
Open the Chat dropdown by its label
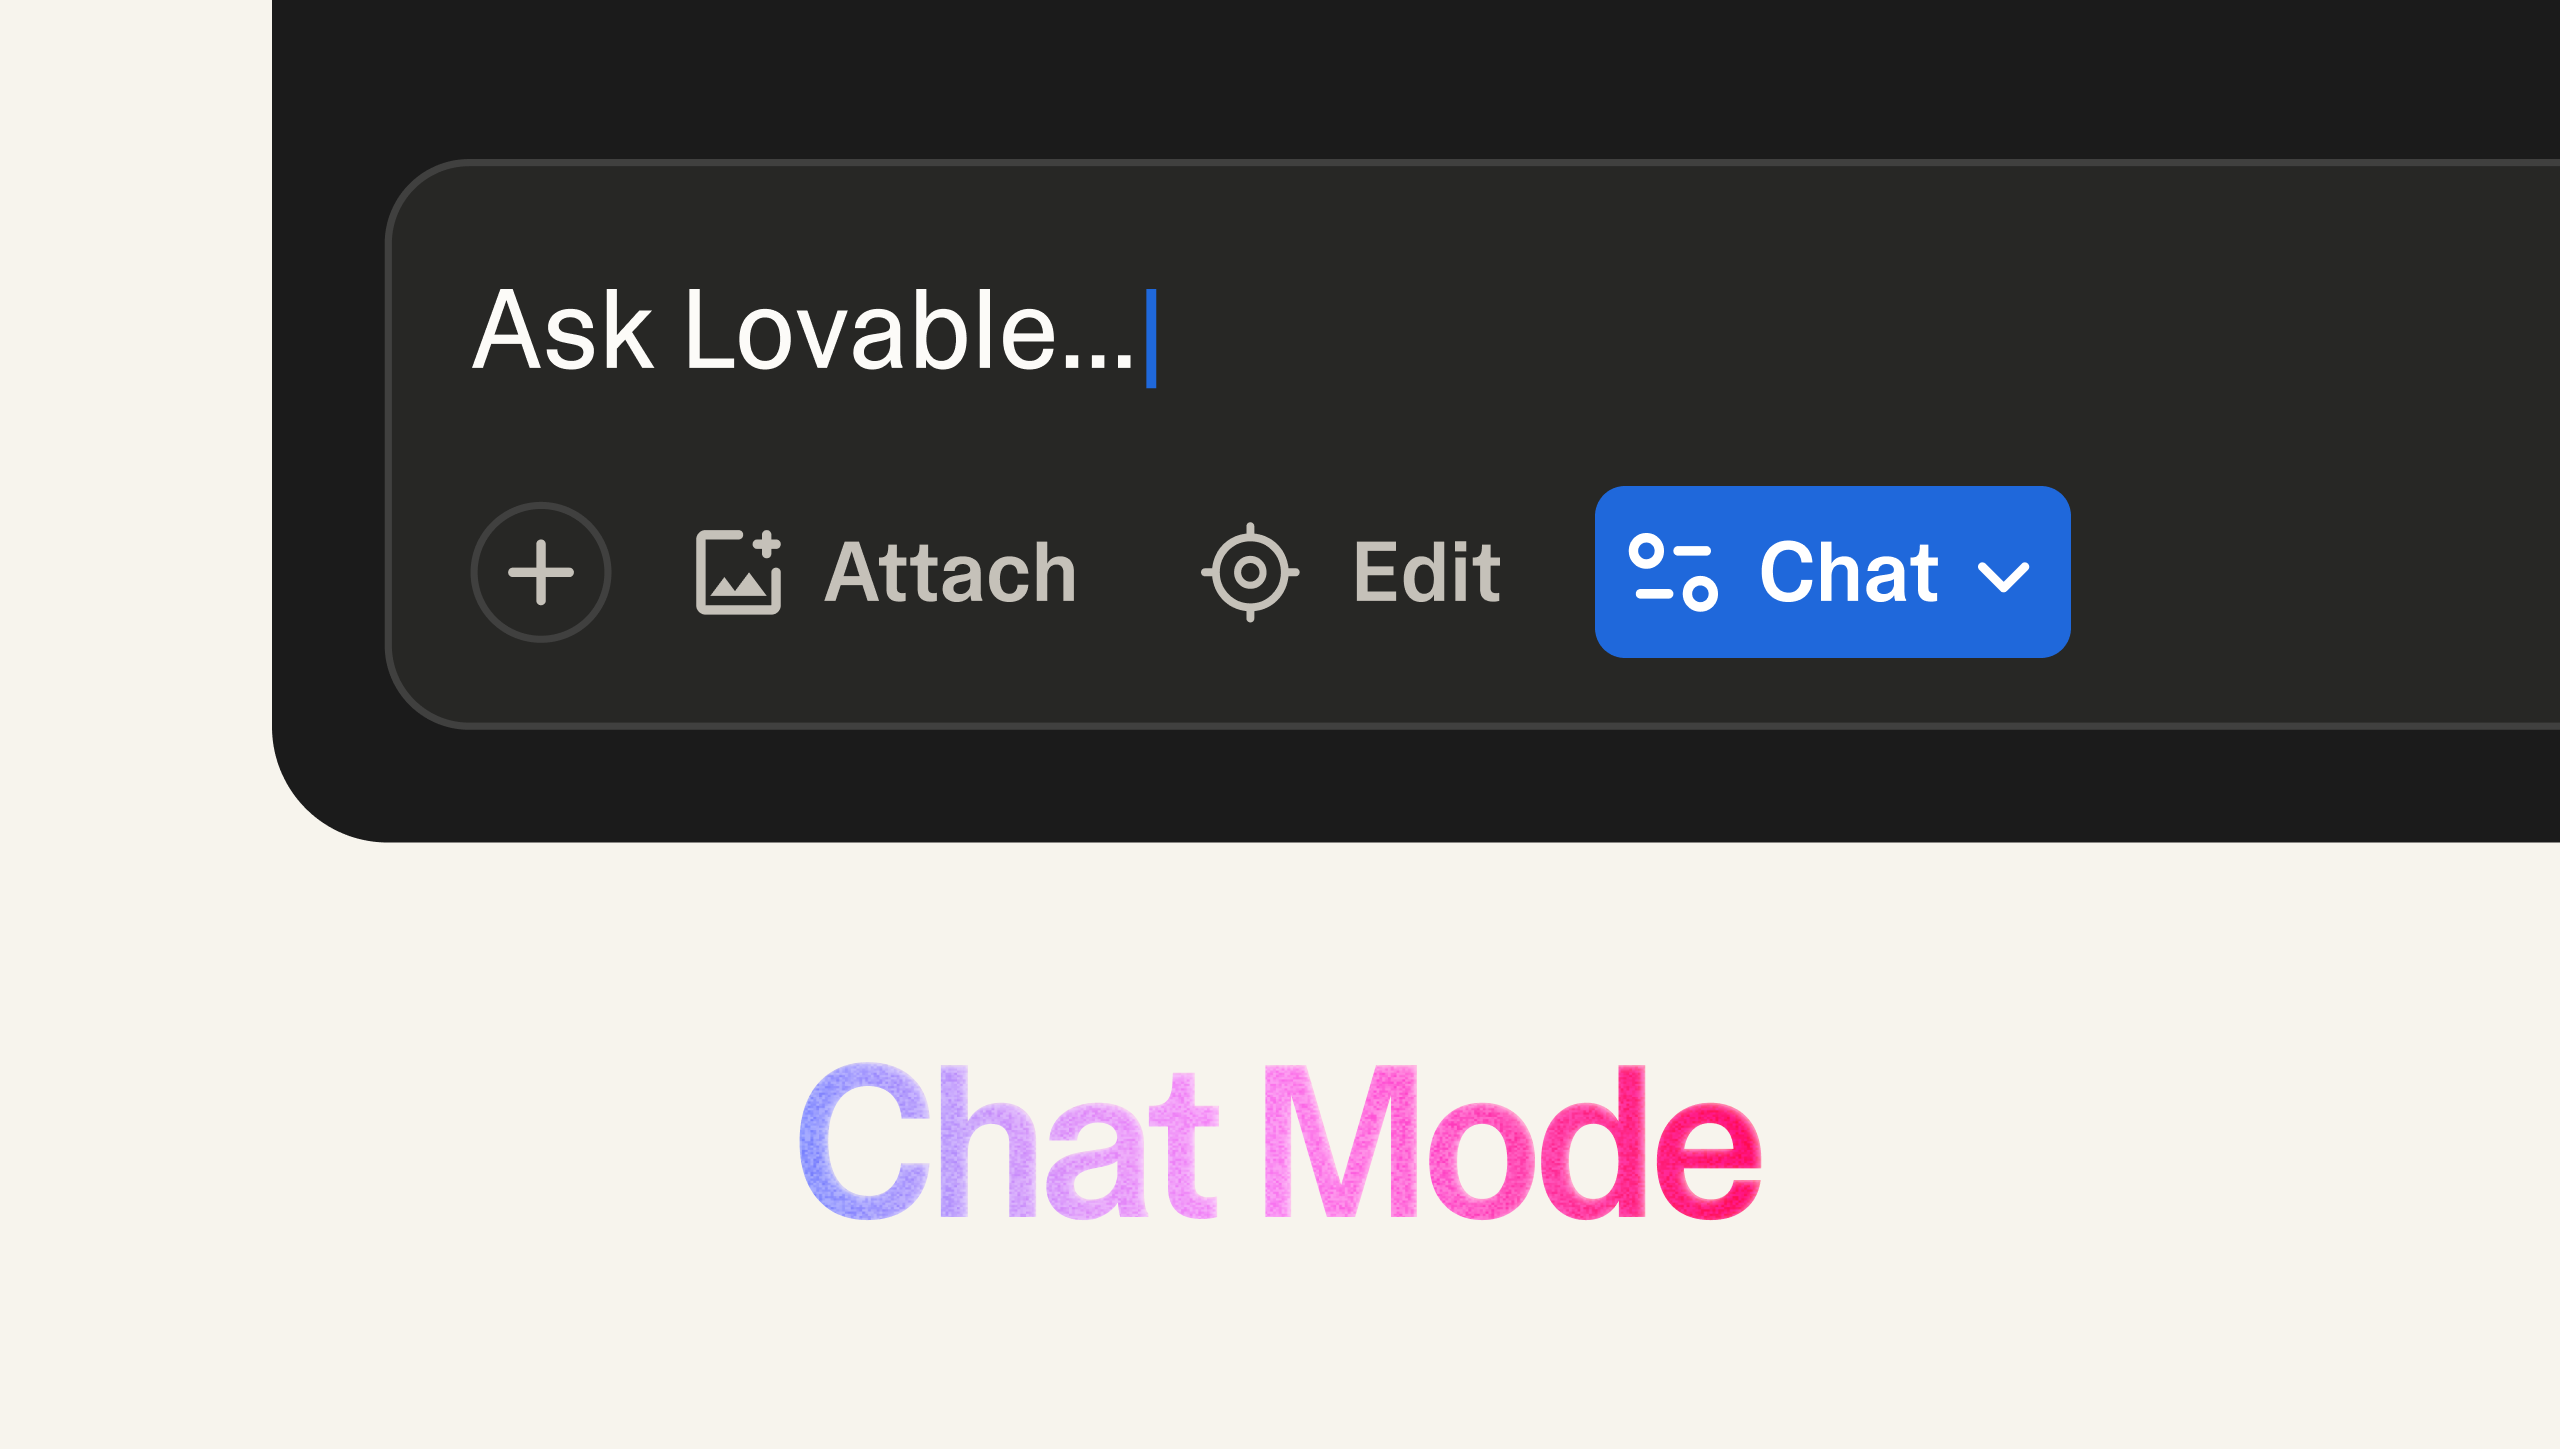point(1849,572)
